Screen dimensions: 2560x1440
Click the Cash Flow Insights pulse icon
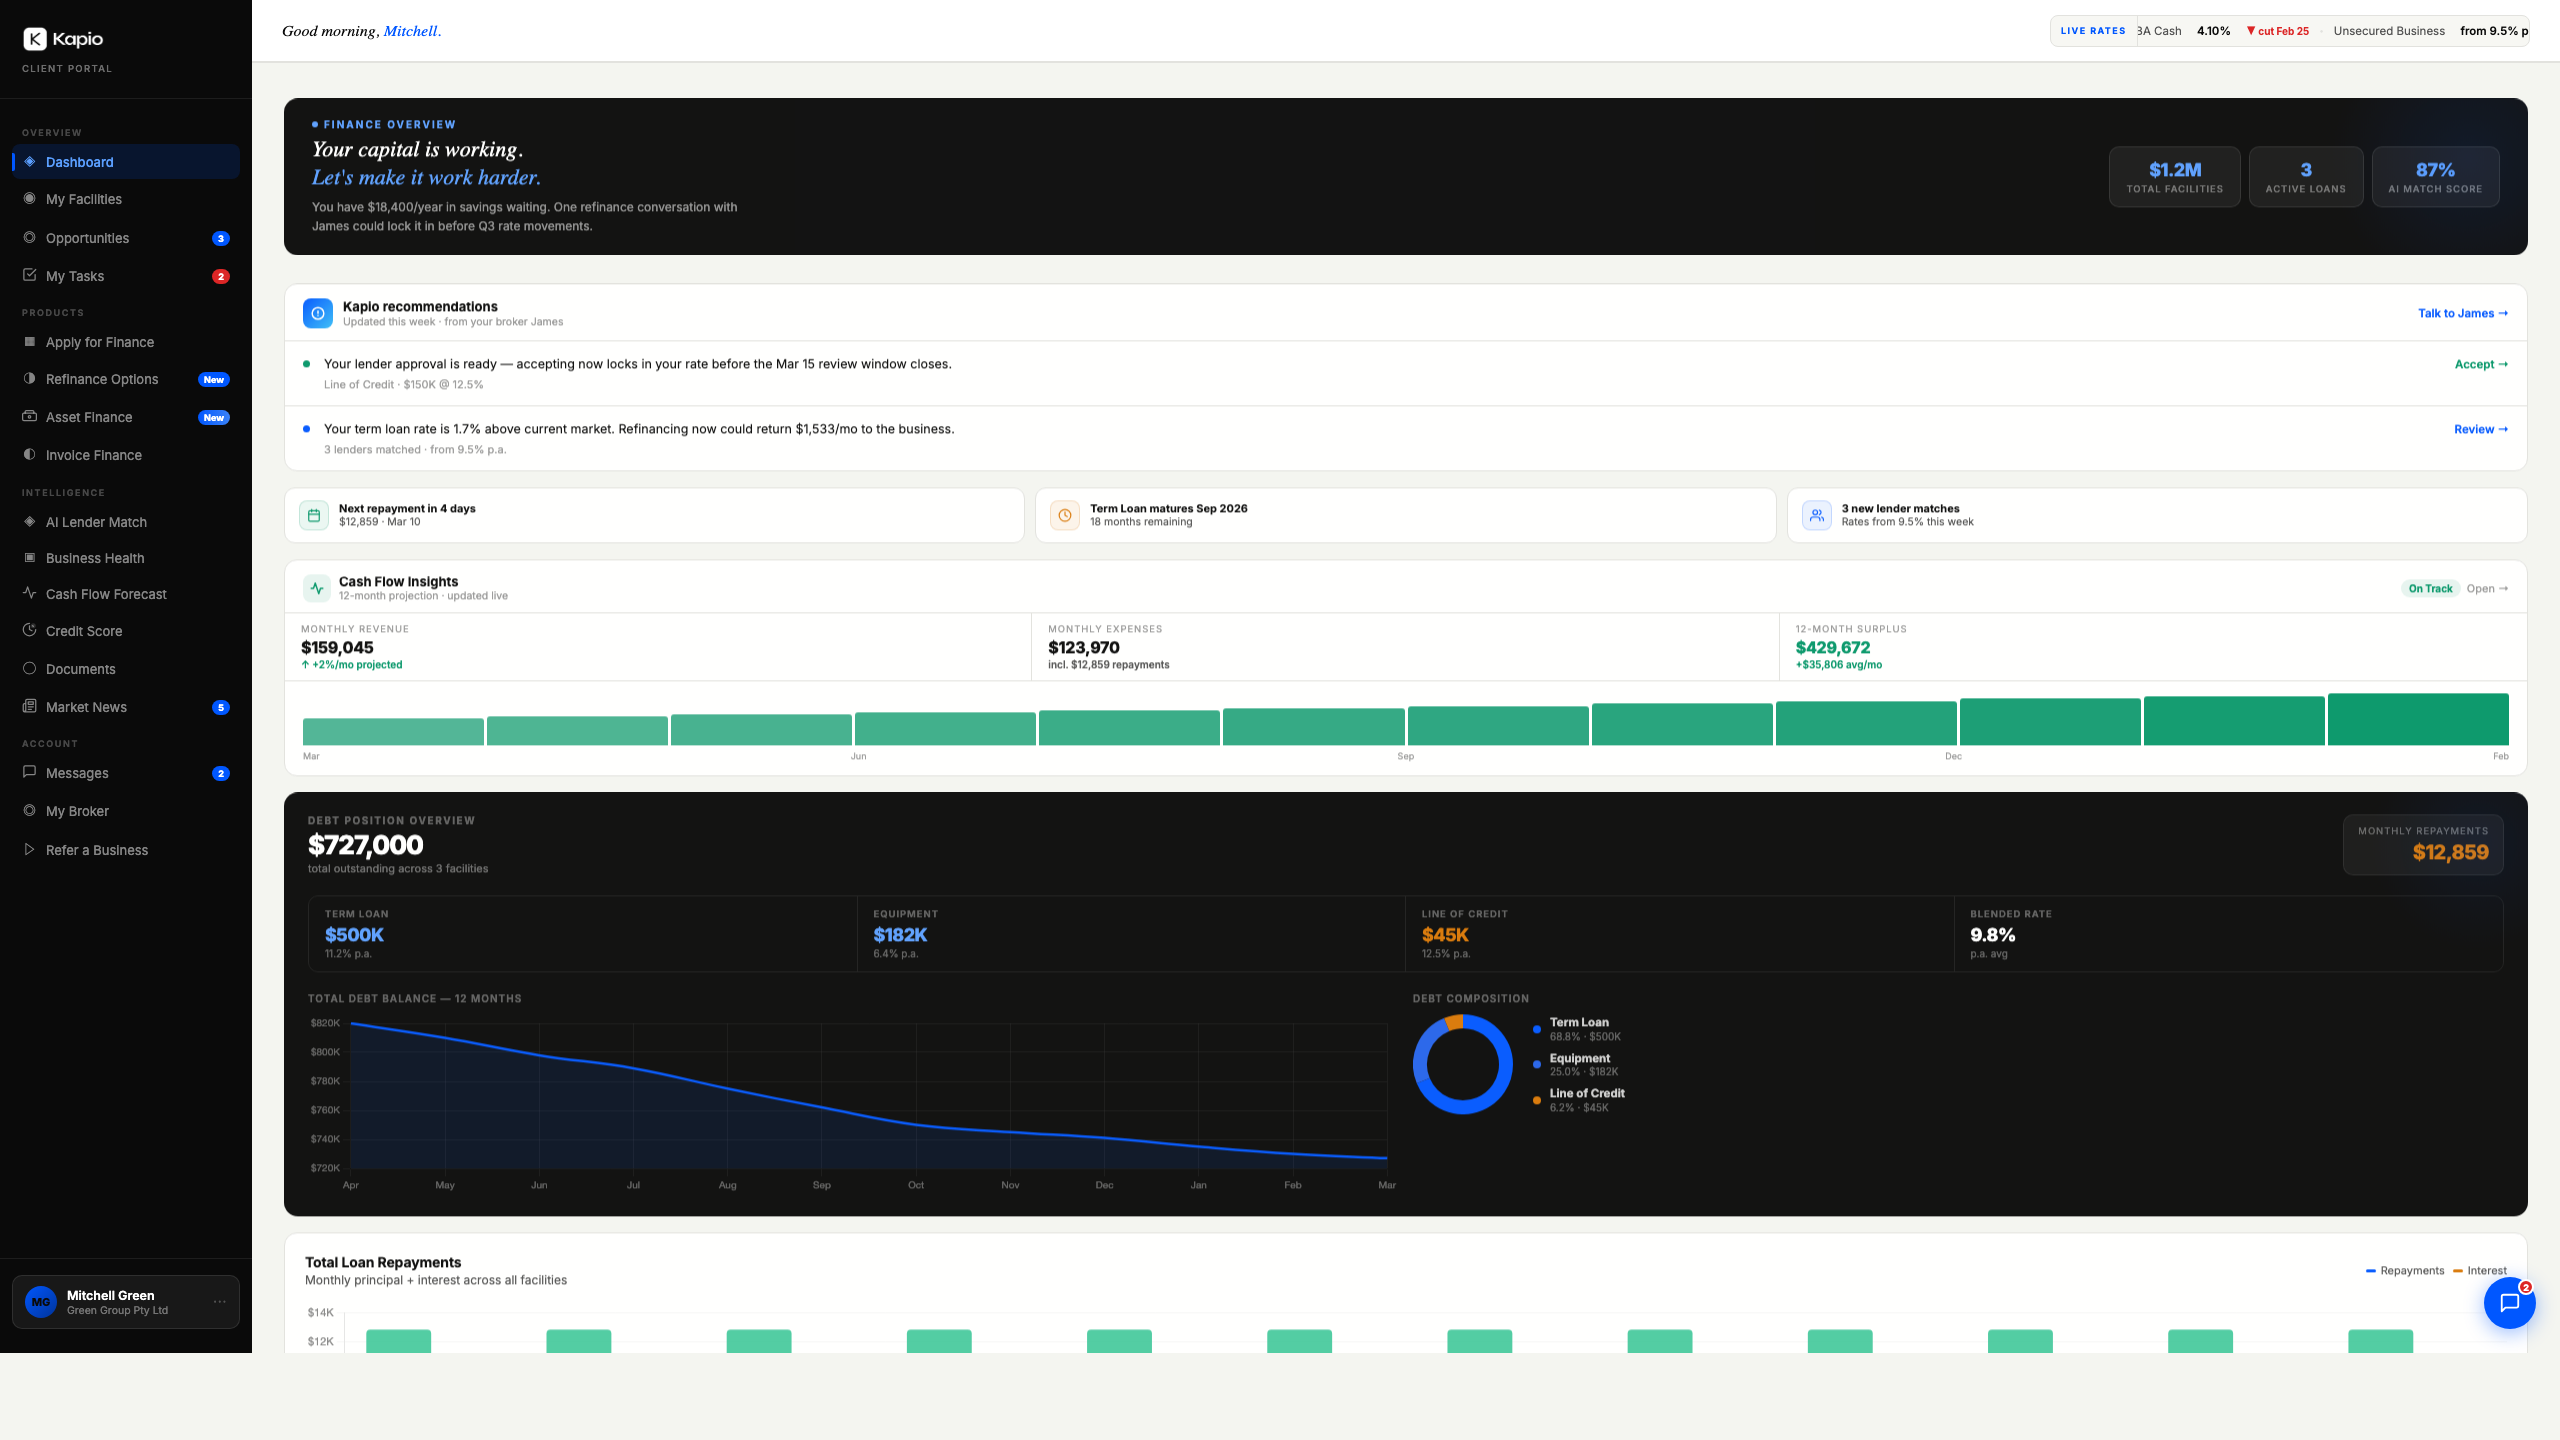(x=317, y=588)
